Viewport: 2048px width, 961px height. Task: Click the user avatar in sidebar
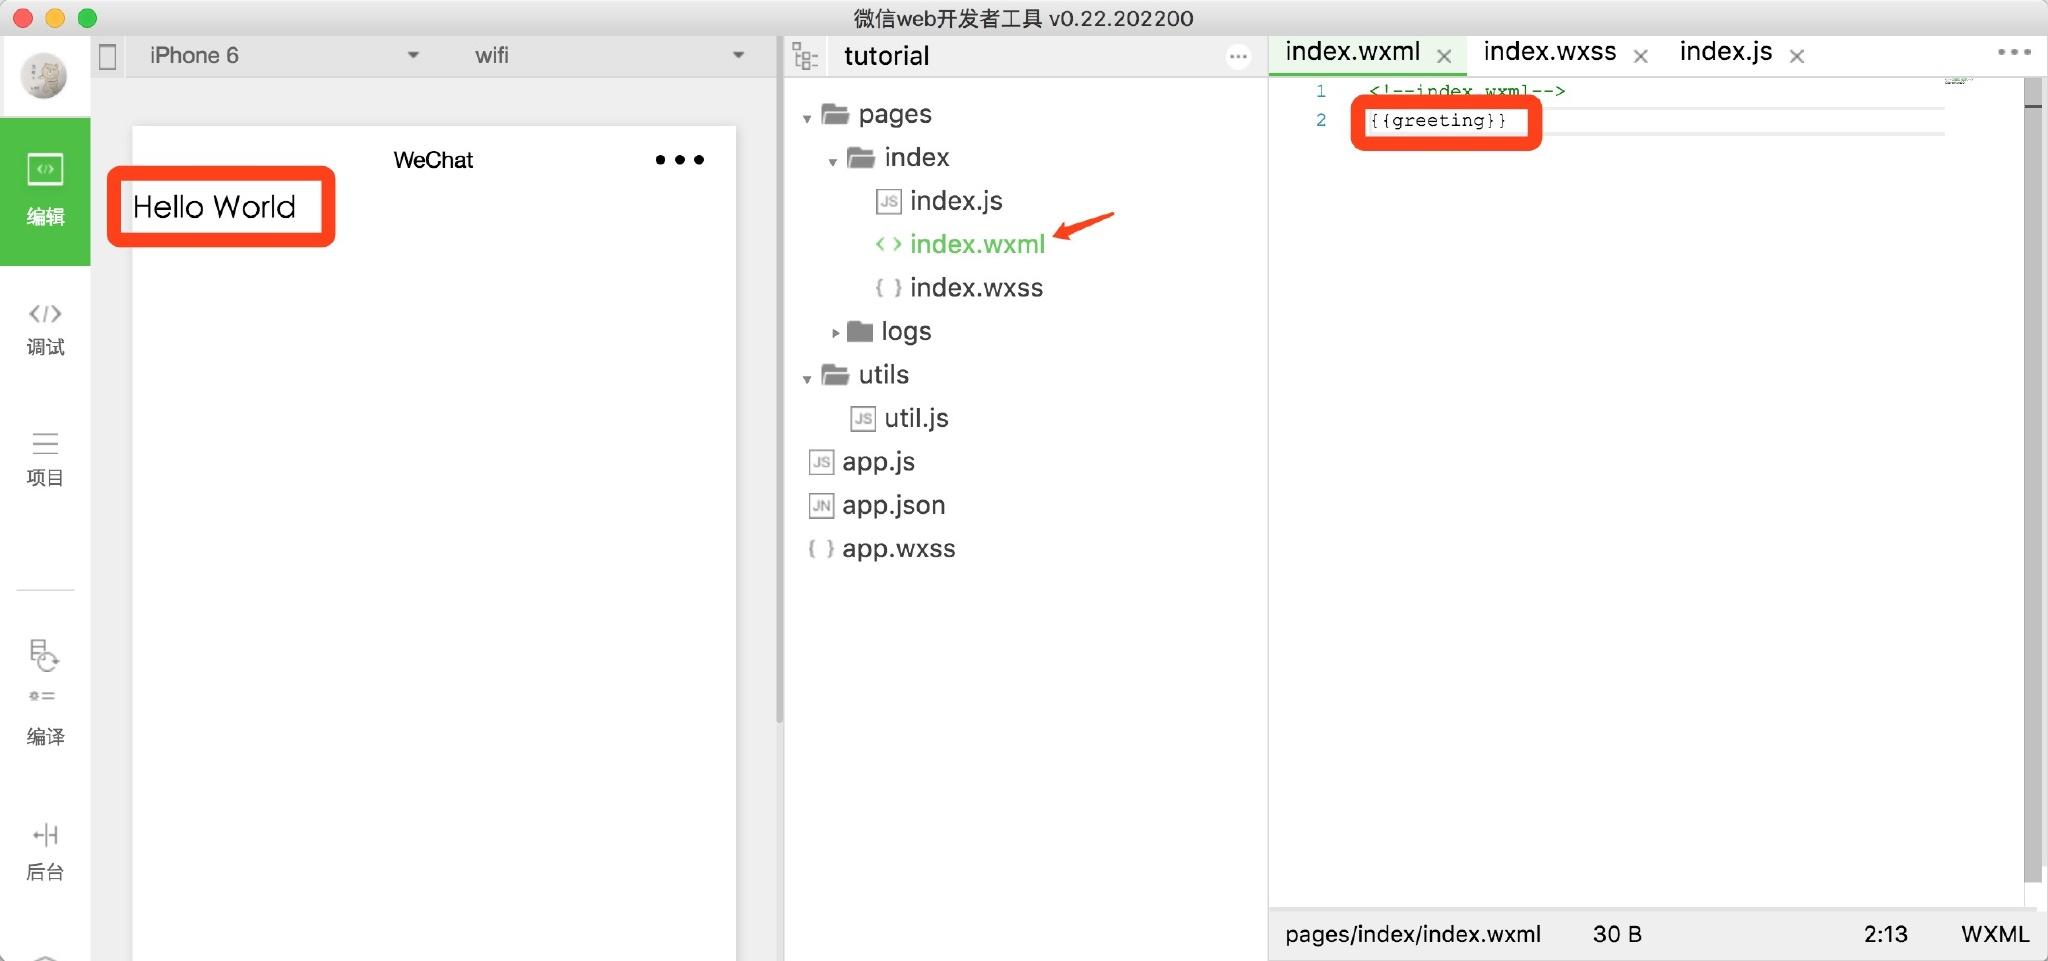44,76
